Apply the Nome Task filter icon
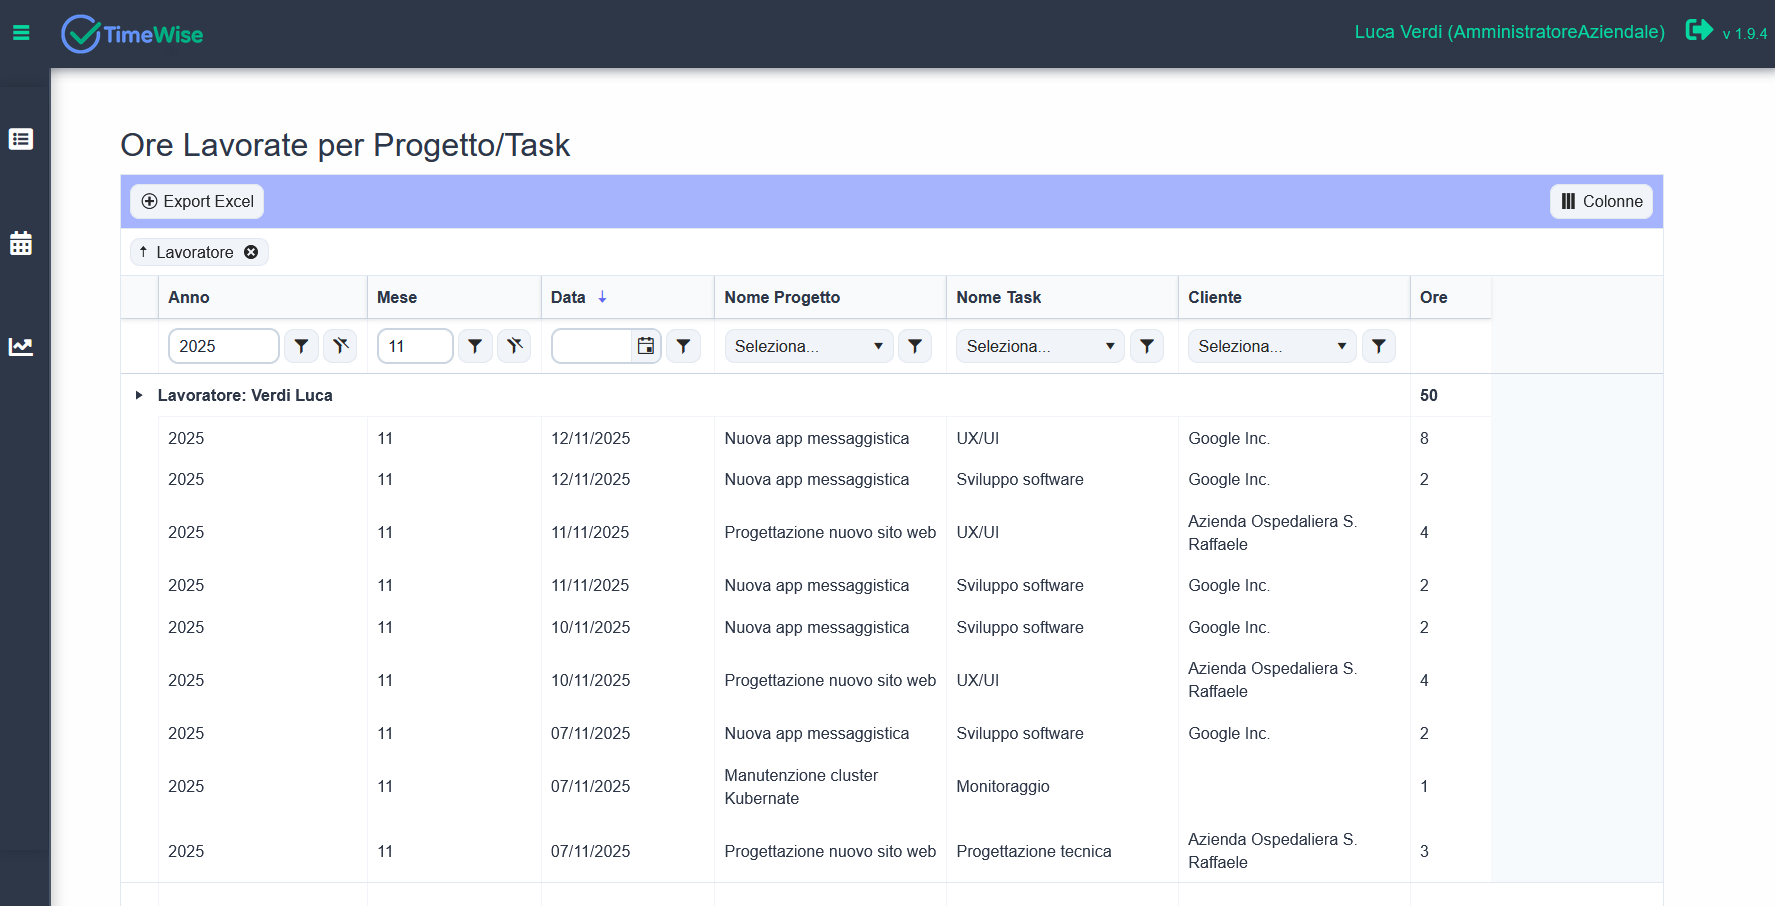 [1147, 346]
